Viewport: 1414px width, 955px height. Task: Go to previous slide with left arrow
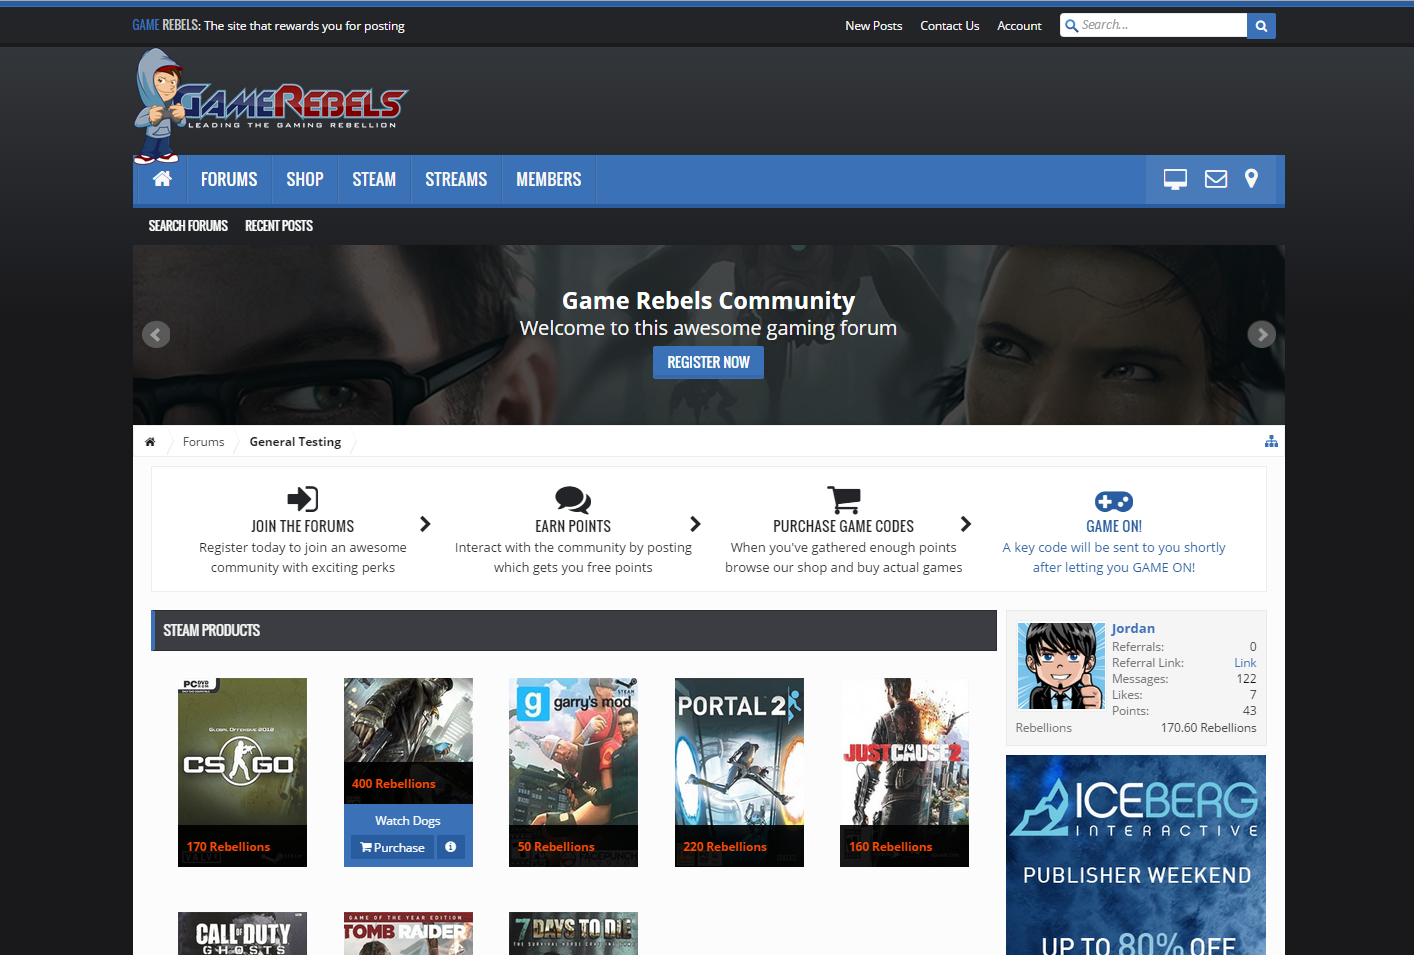(156, 334)
